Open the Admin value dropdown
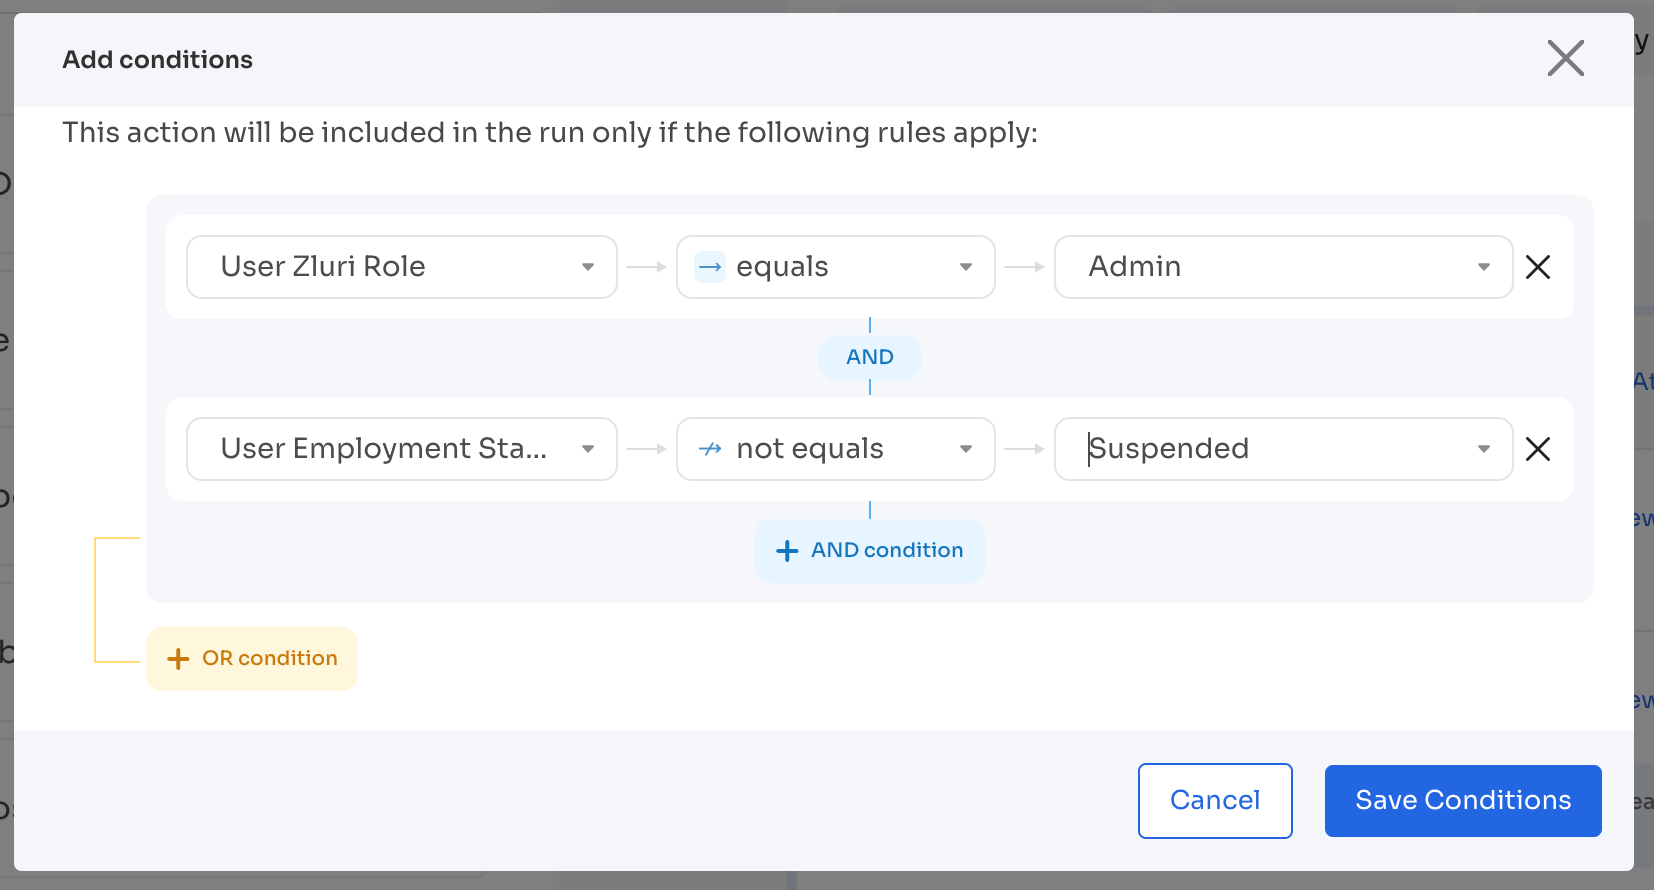 (x=1483, y=267)
